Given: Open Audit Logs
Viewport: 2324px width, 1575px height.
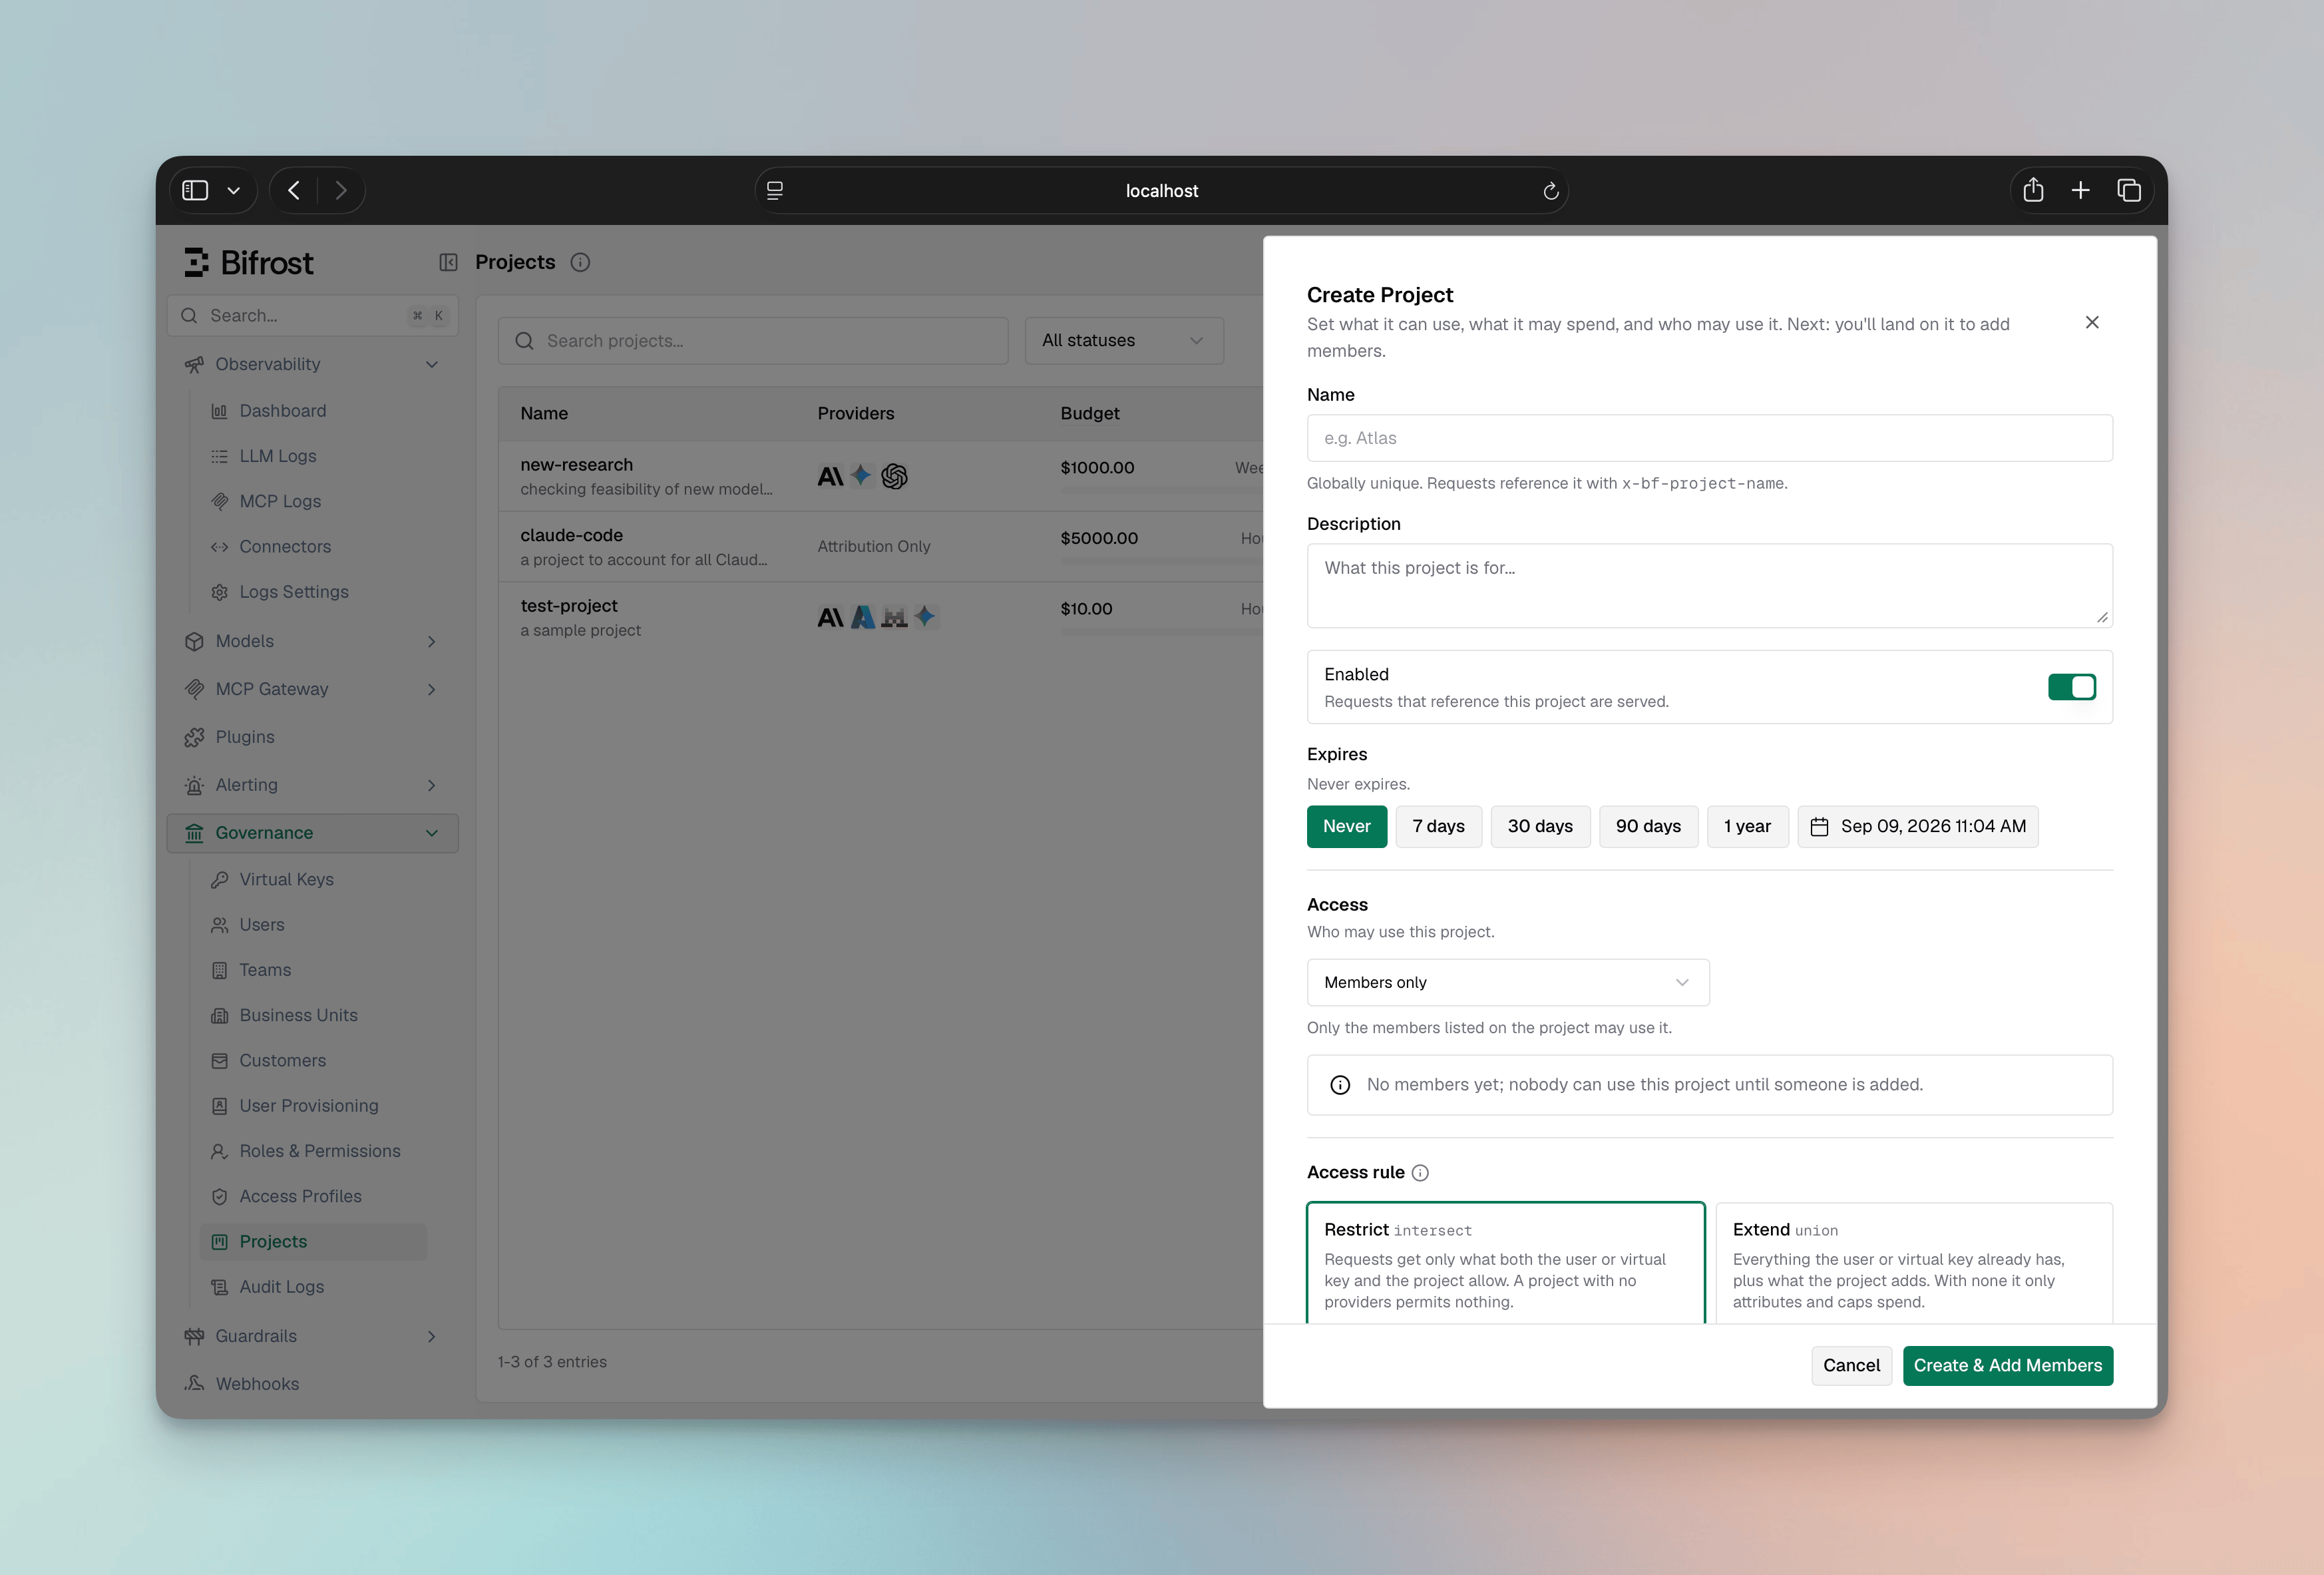Looking at the screenshot, I should coord(281,1287).
